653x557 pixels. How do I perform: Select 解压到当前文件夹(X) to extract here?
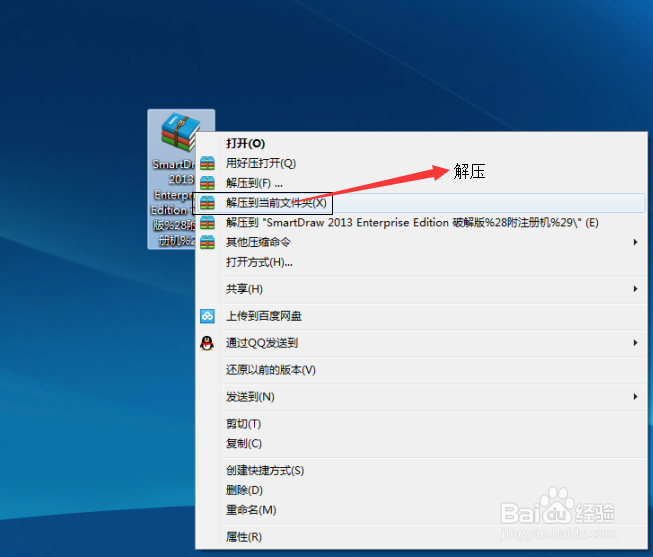(x=421, y=203)
